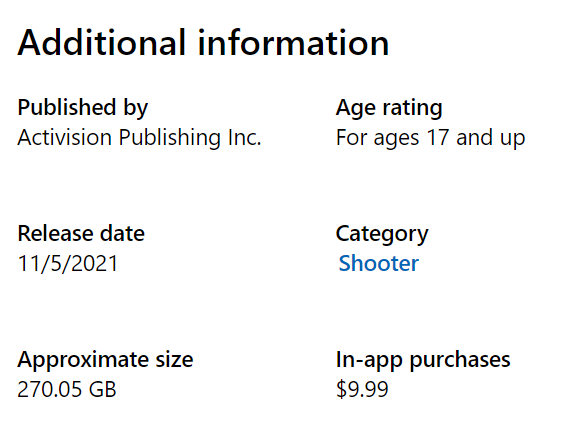Open the Shooter category link
Screen dimensions: 562x438
[x=378, y=263]
